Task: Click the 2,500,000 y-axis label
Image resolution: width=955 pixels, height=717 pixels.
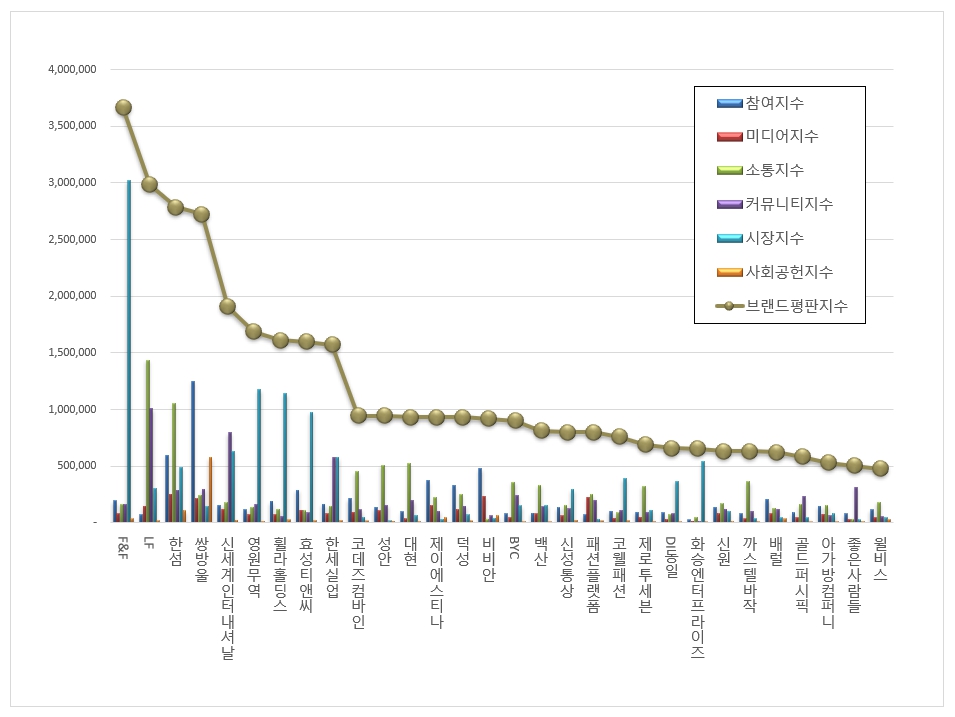Action: click(72, 239)
